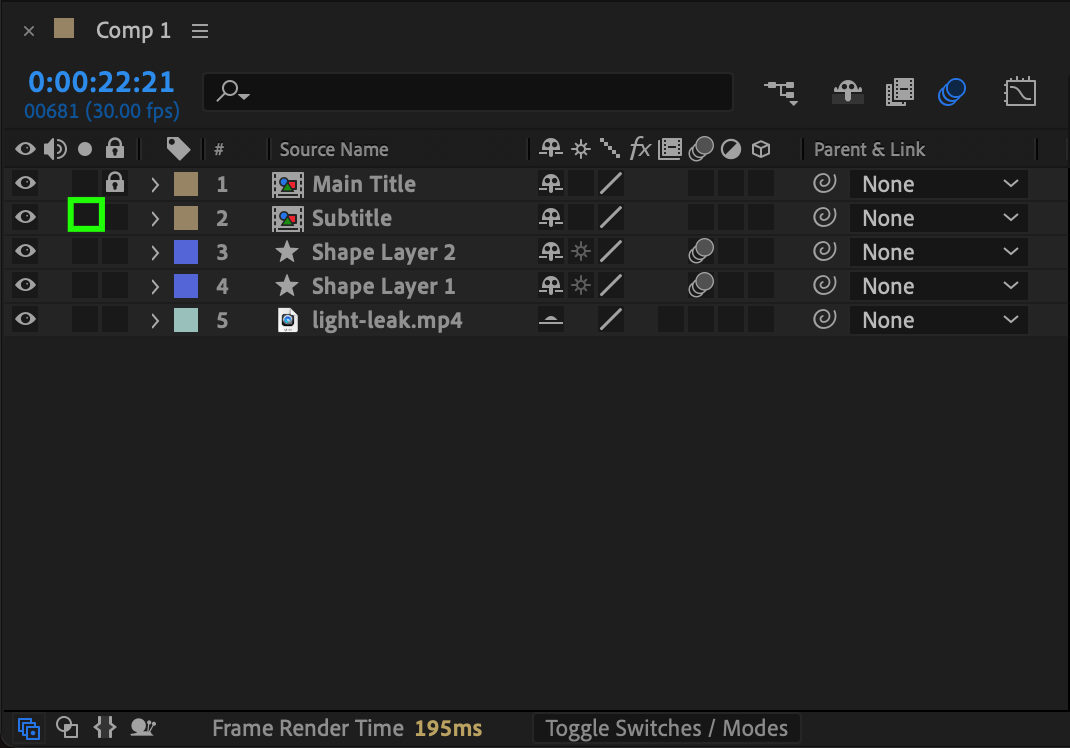The width and height of the screenshot is (1070, 748).
Task: Click the Lock column header icon
Action: click(115, 148)
